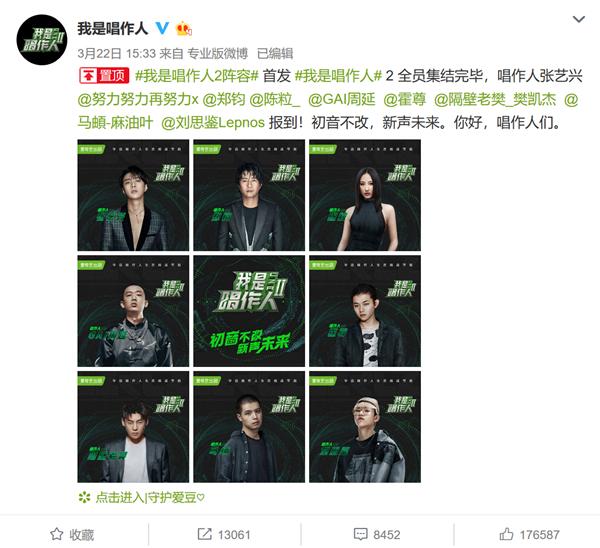
Task: Click the green flower icon before 点击进入
Action: (x=84, y=497)
